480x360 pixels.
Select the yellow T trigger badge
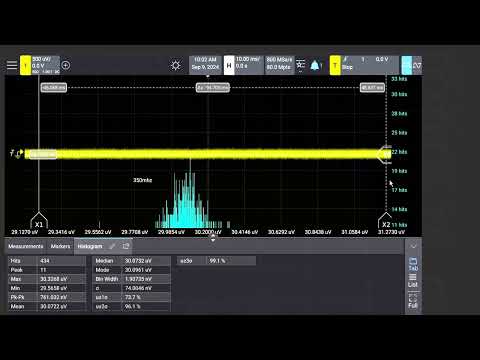coord(335,65)
